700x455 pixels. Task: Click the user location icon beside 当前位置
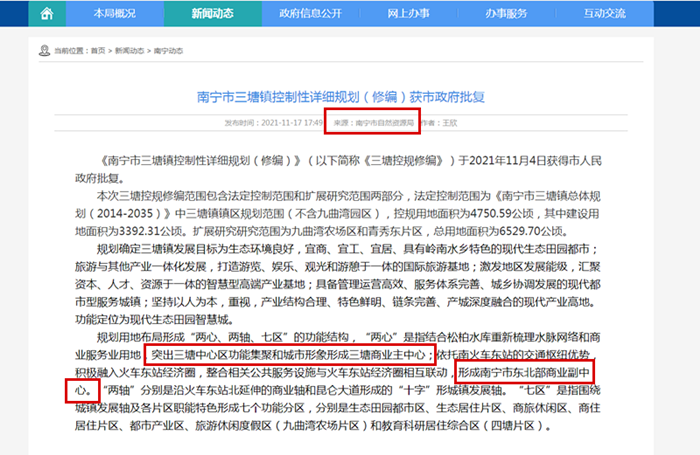tap(44, 50)
